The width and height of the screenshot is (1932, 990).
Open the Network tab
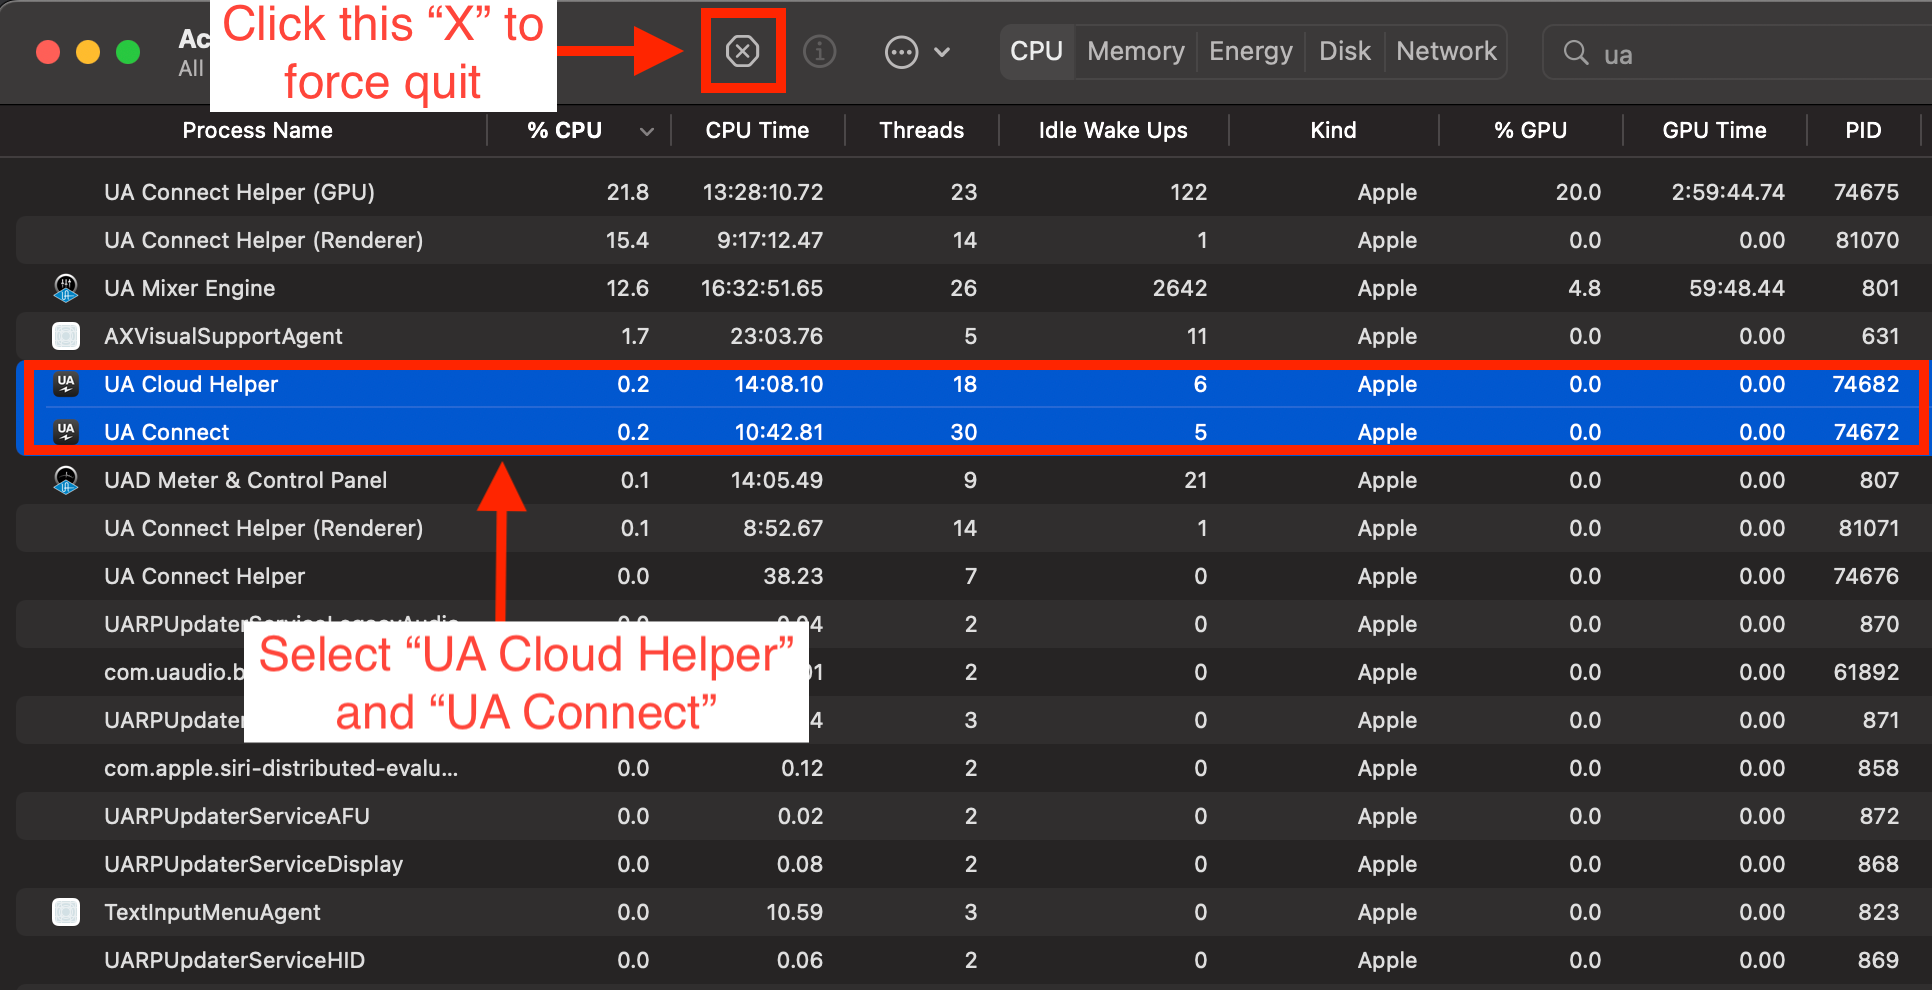1446,51
